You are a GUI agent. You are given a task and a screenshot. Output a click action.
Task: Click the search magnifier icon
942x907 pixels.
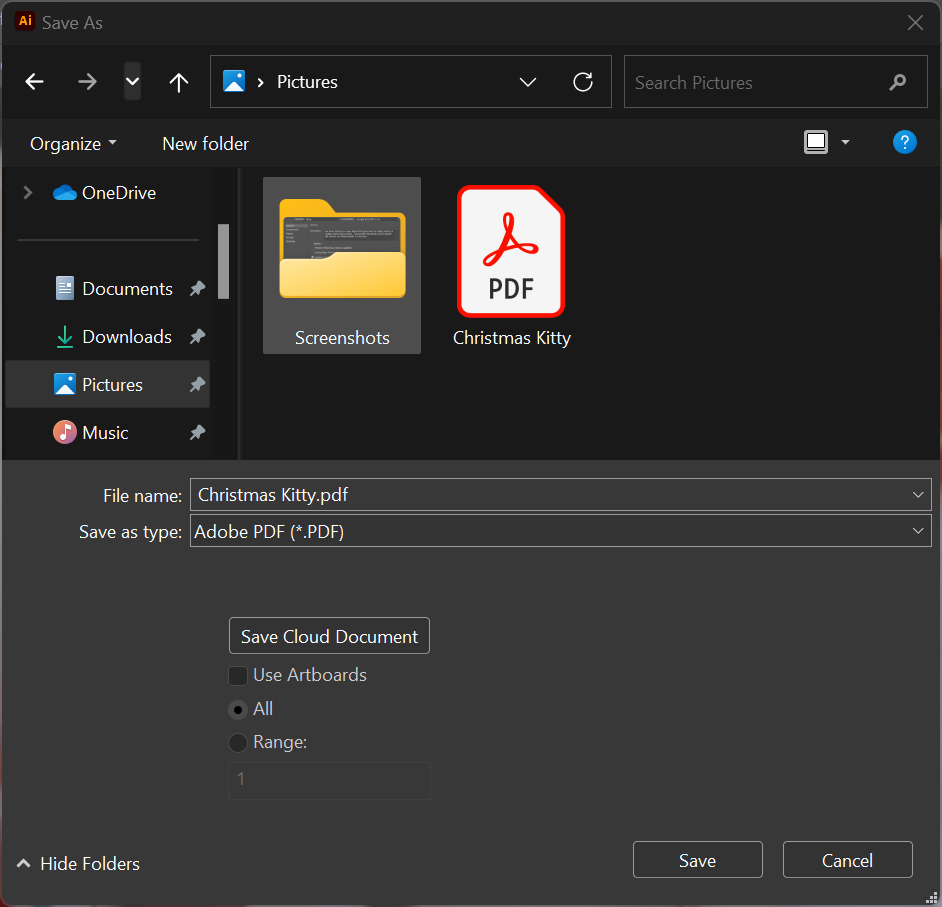click(897, 82)
